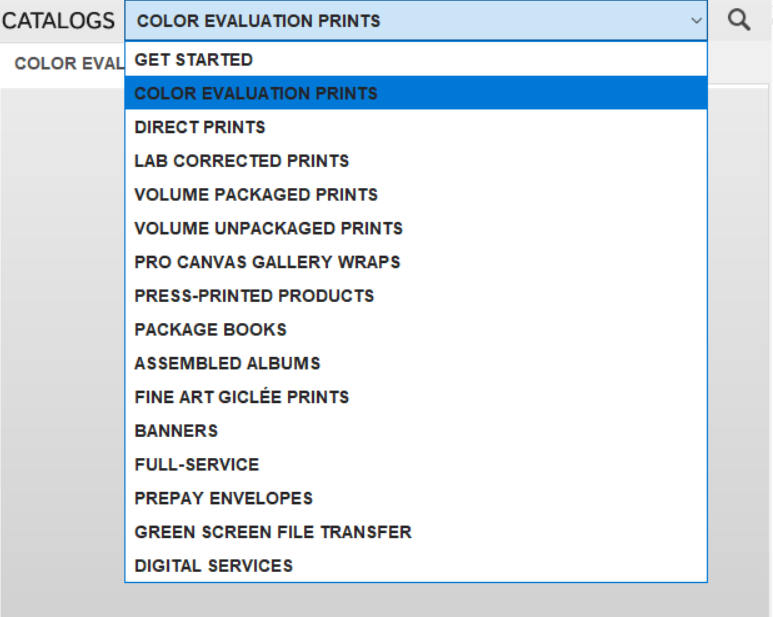Pick Lab Corrected Prints from list

pos(242,161)
